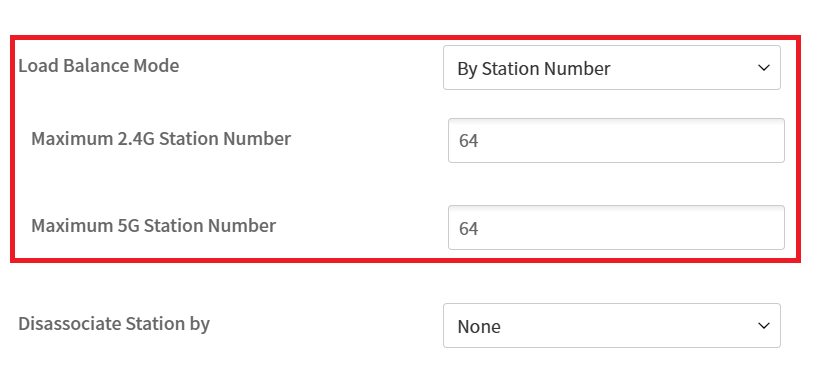Click the Disassociate Station by label
Viewport: 832px width, 377px height.
pos(114,324)
